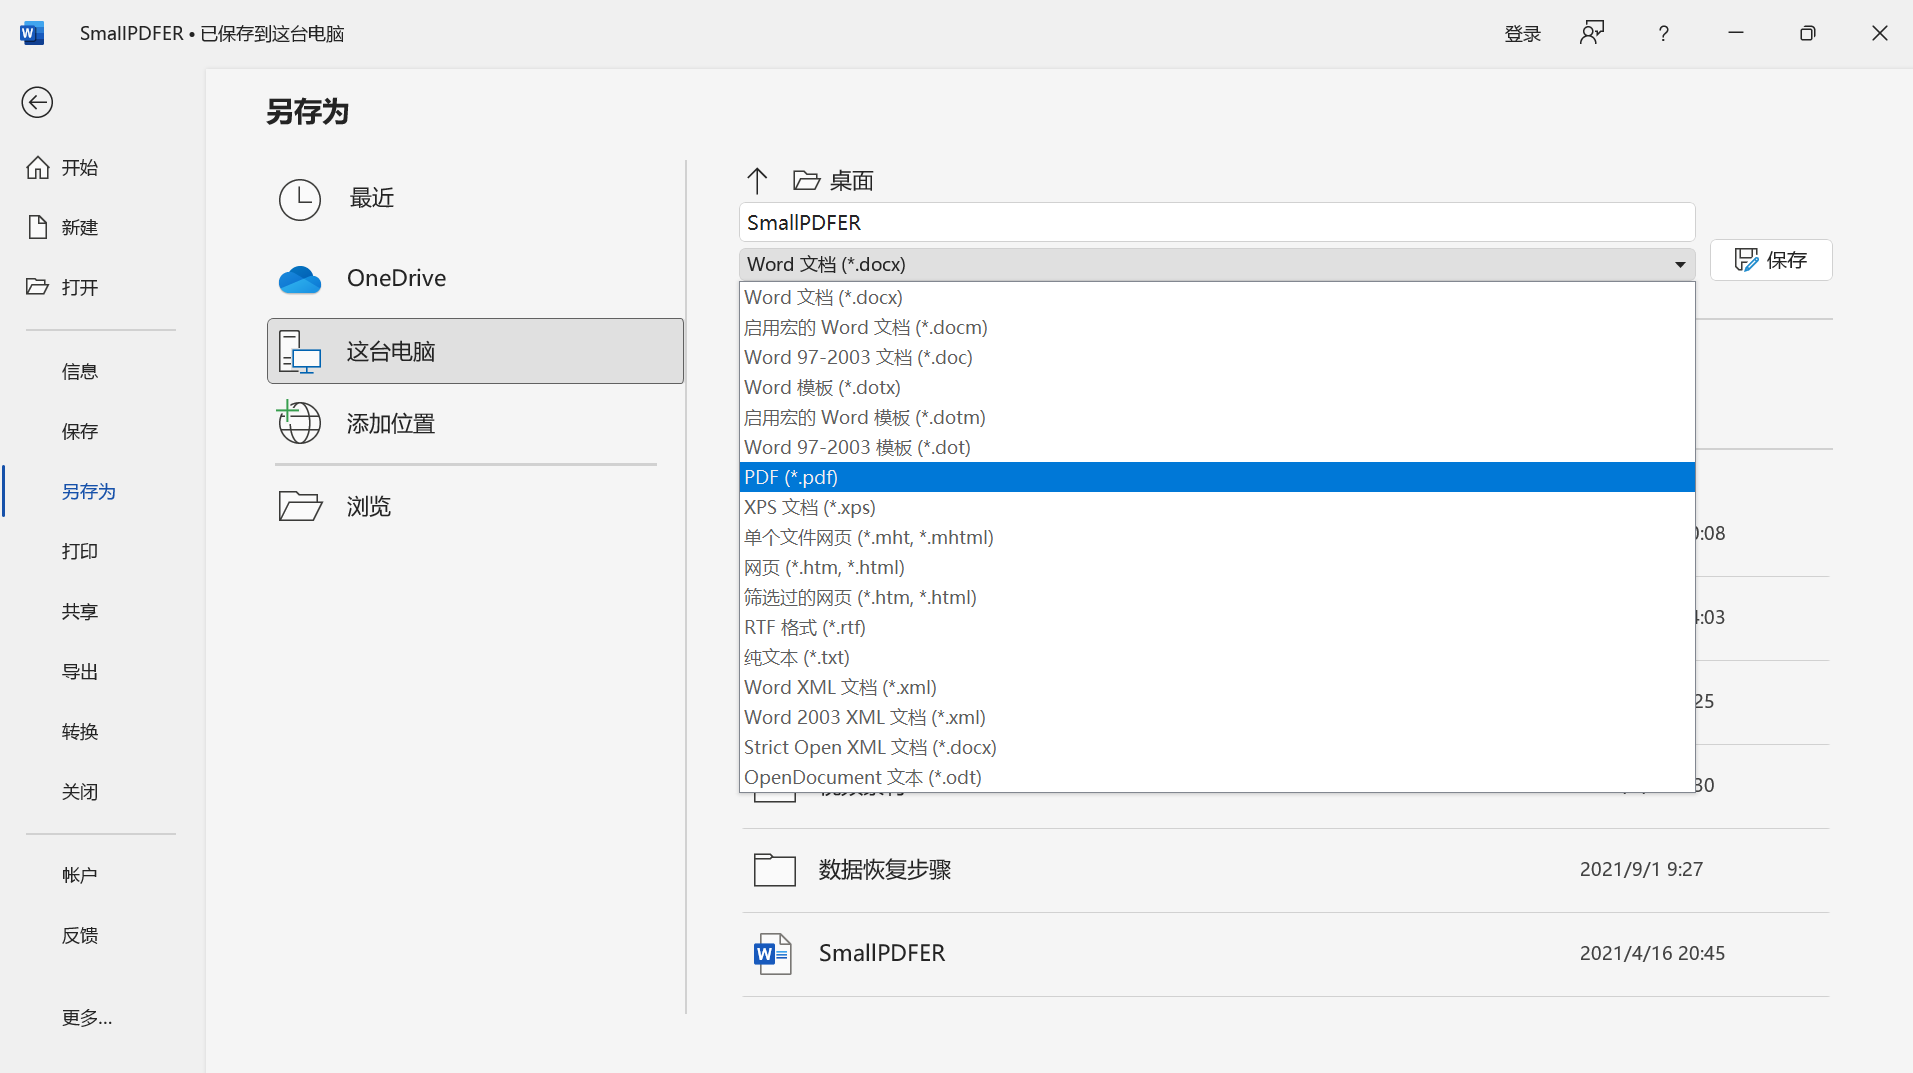The height and width of the screenshot is (1073, 1913).
Task: Click the OneDrive cloud icon
Action: point(299,279)
